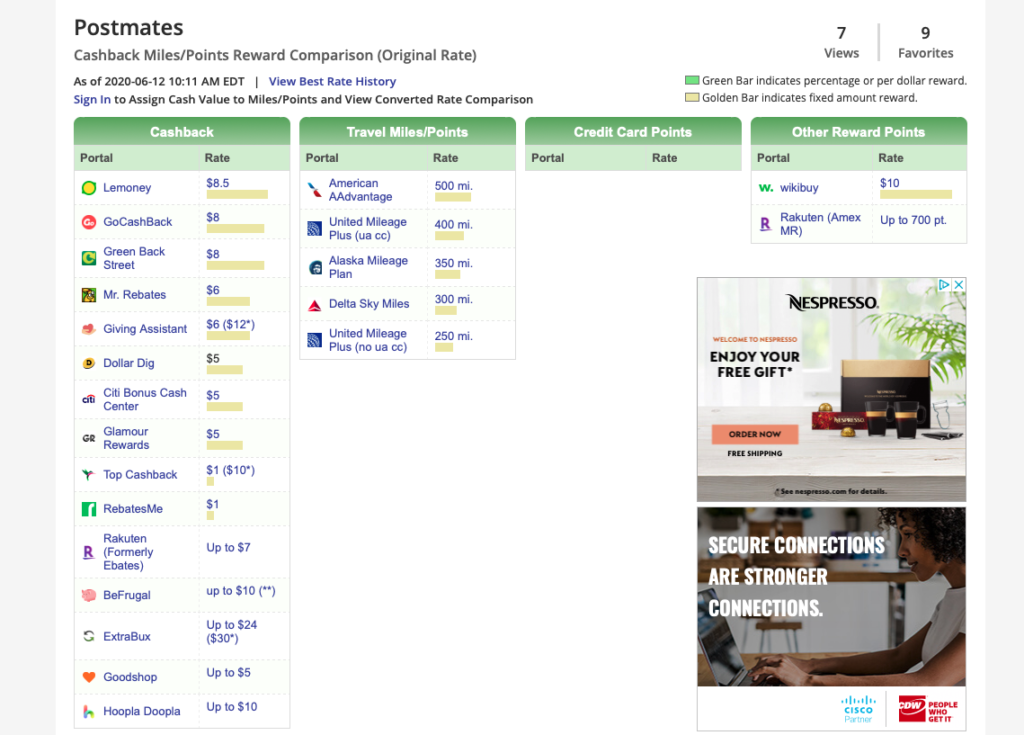
Task: Open the Top Cashback link
Action: (140, 475)
